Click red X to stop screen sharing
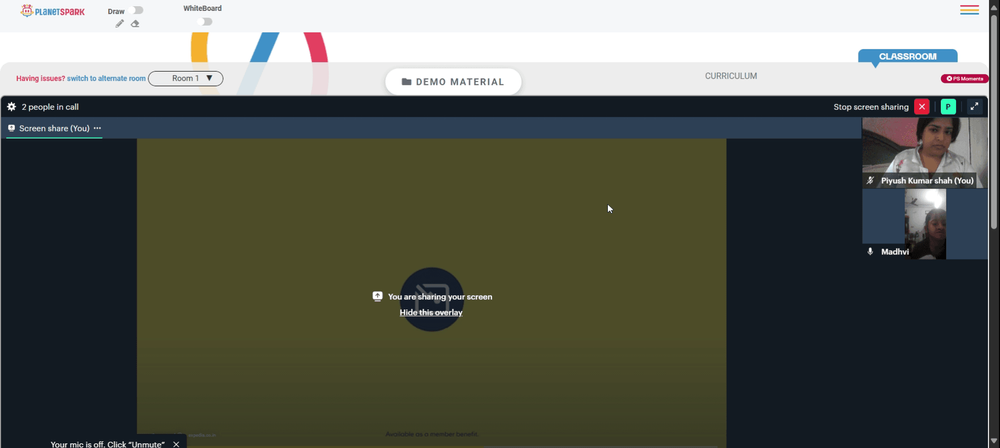Screen dimensions: 1000x448 coord(922,107)
